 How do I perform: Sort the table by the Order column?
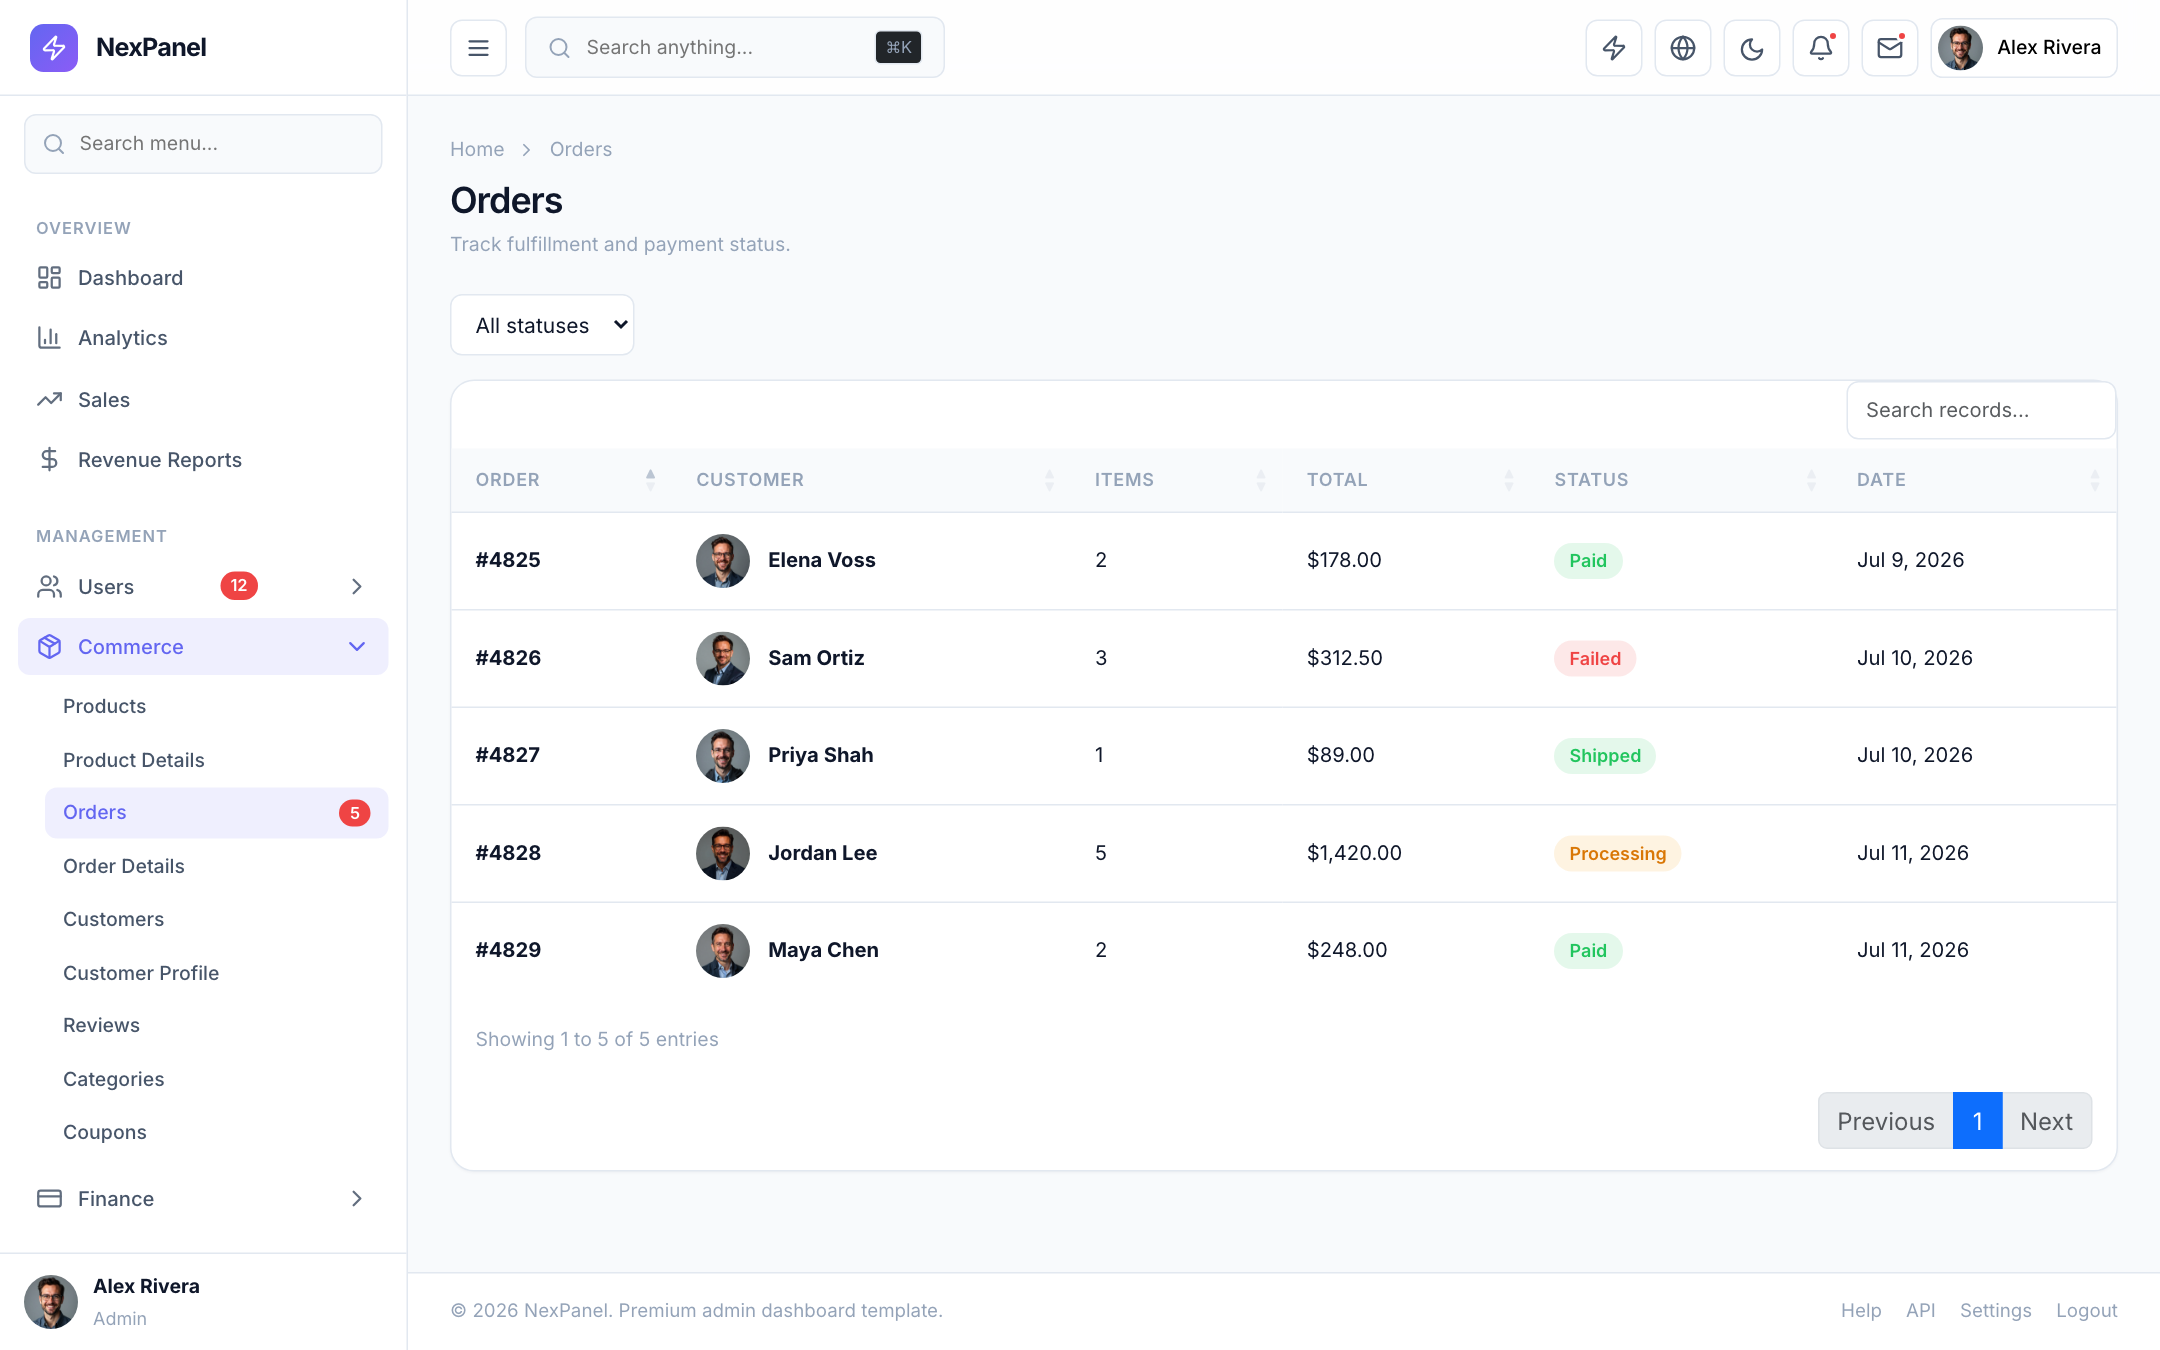coord(564,480)
